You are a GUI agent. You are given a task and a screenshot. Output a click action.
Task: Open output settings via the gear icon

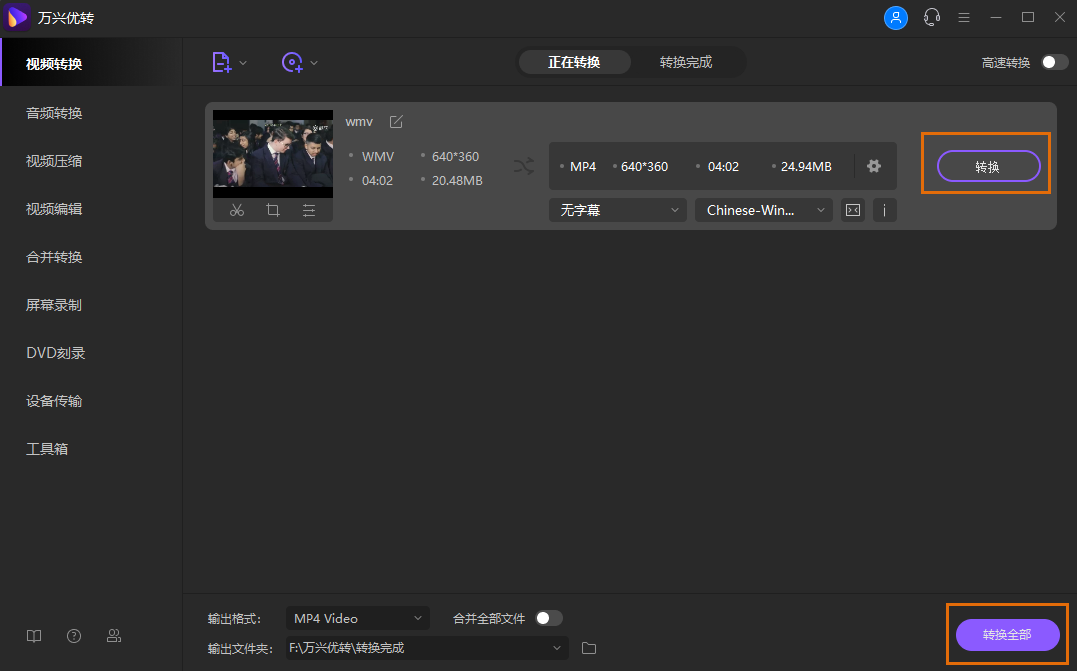[874, 166]
